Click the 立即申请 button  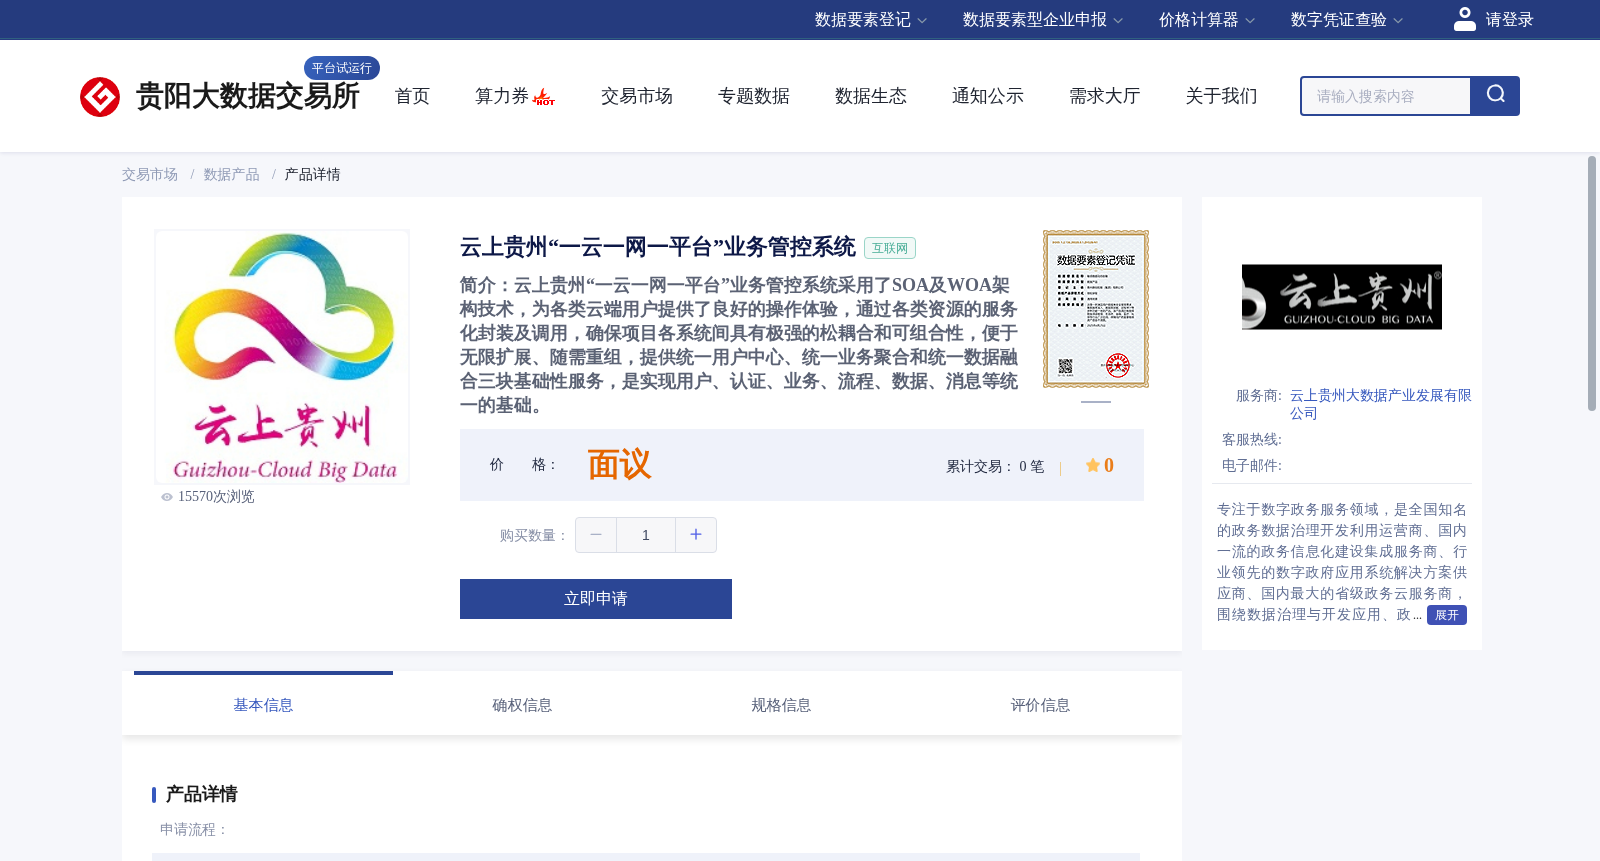(596, 599)
